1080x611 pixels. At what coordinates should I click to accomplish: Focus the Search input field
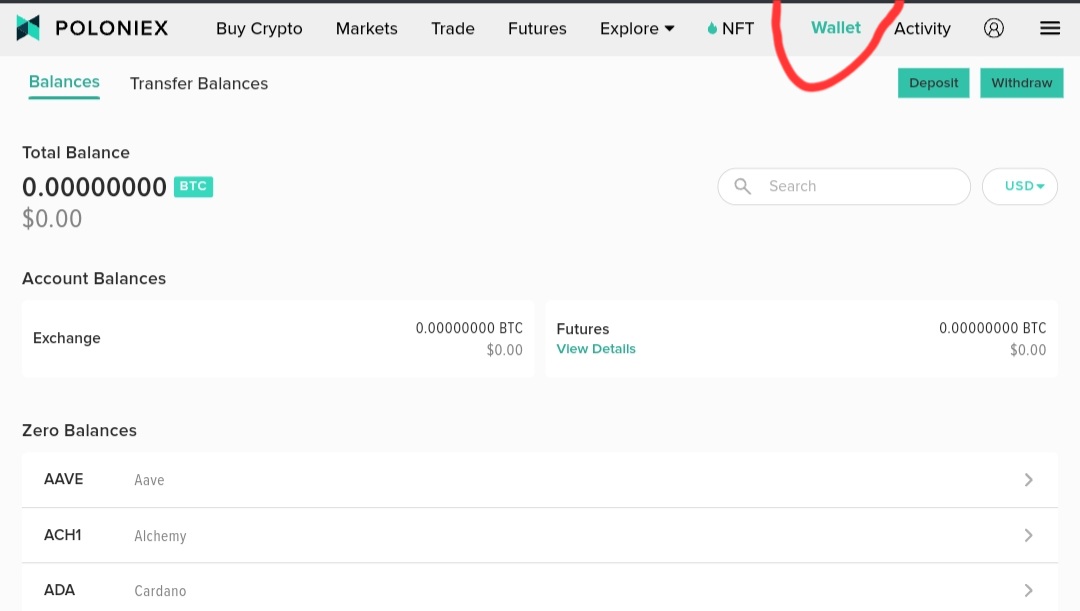[844, 186]
